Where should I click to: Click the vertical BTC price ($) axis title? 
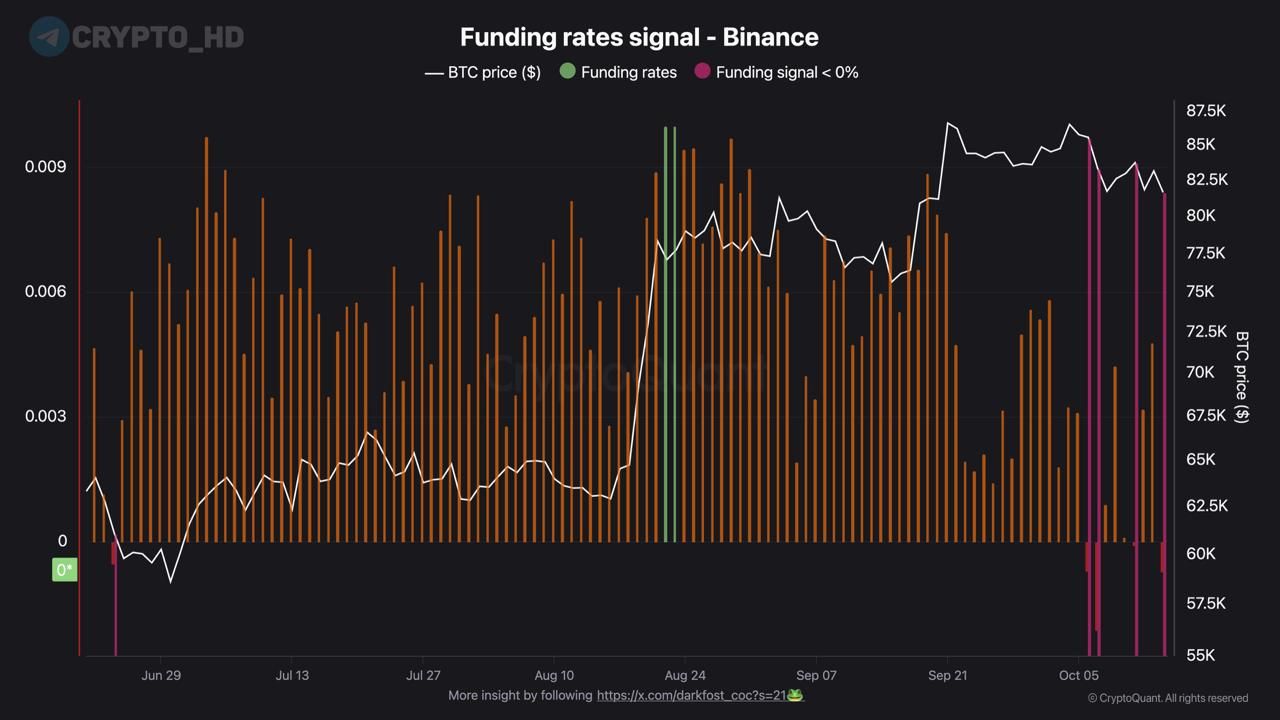click(x=1243, y=377)
